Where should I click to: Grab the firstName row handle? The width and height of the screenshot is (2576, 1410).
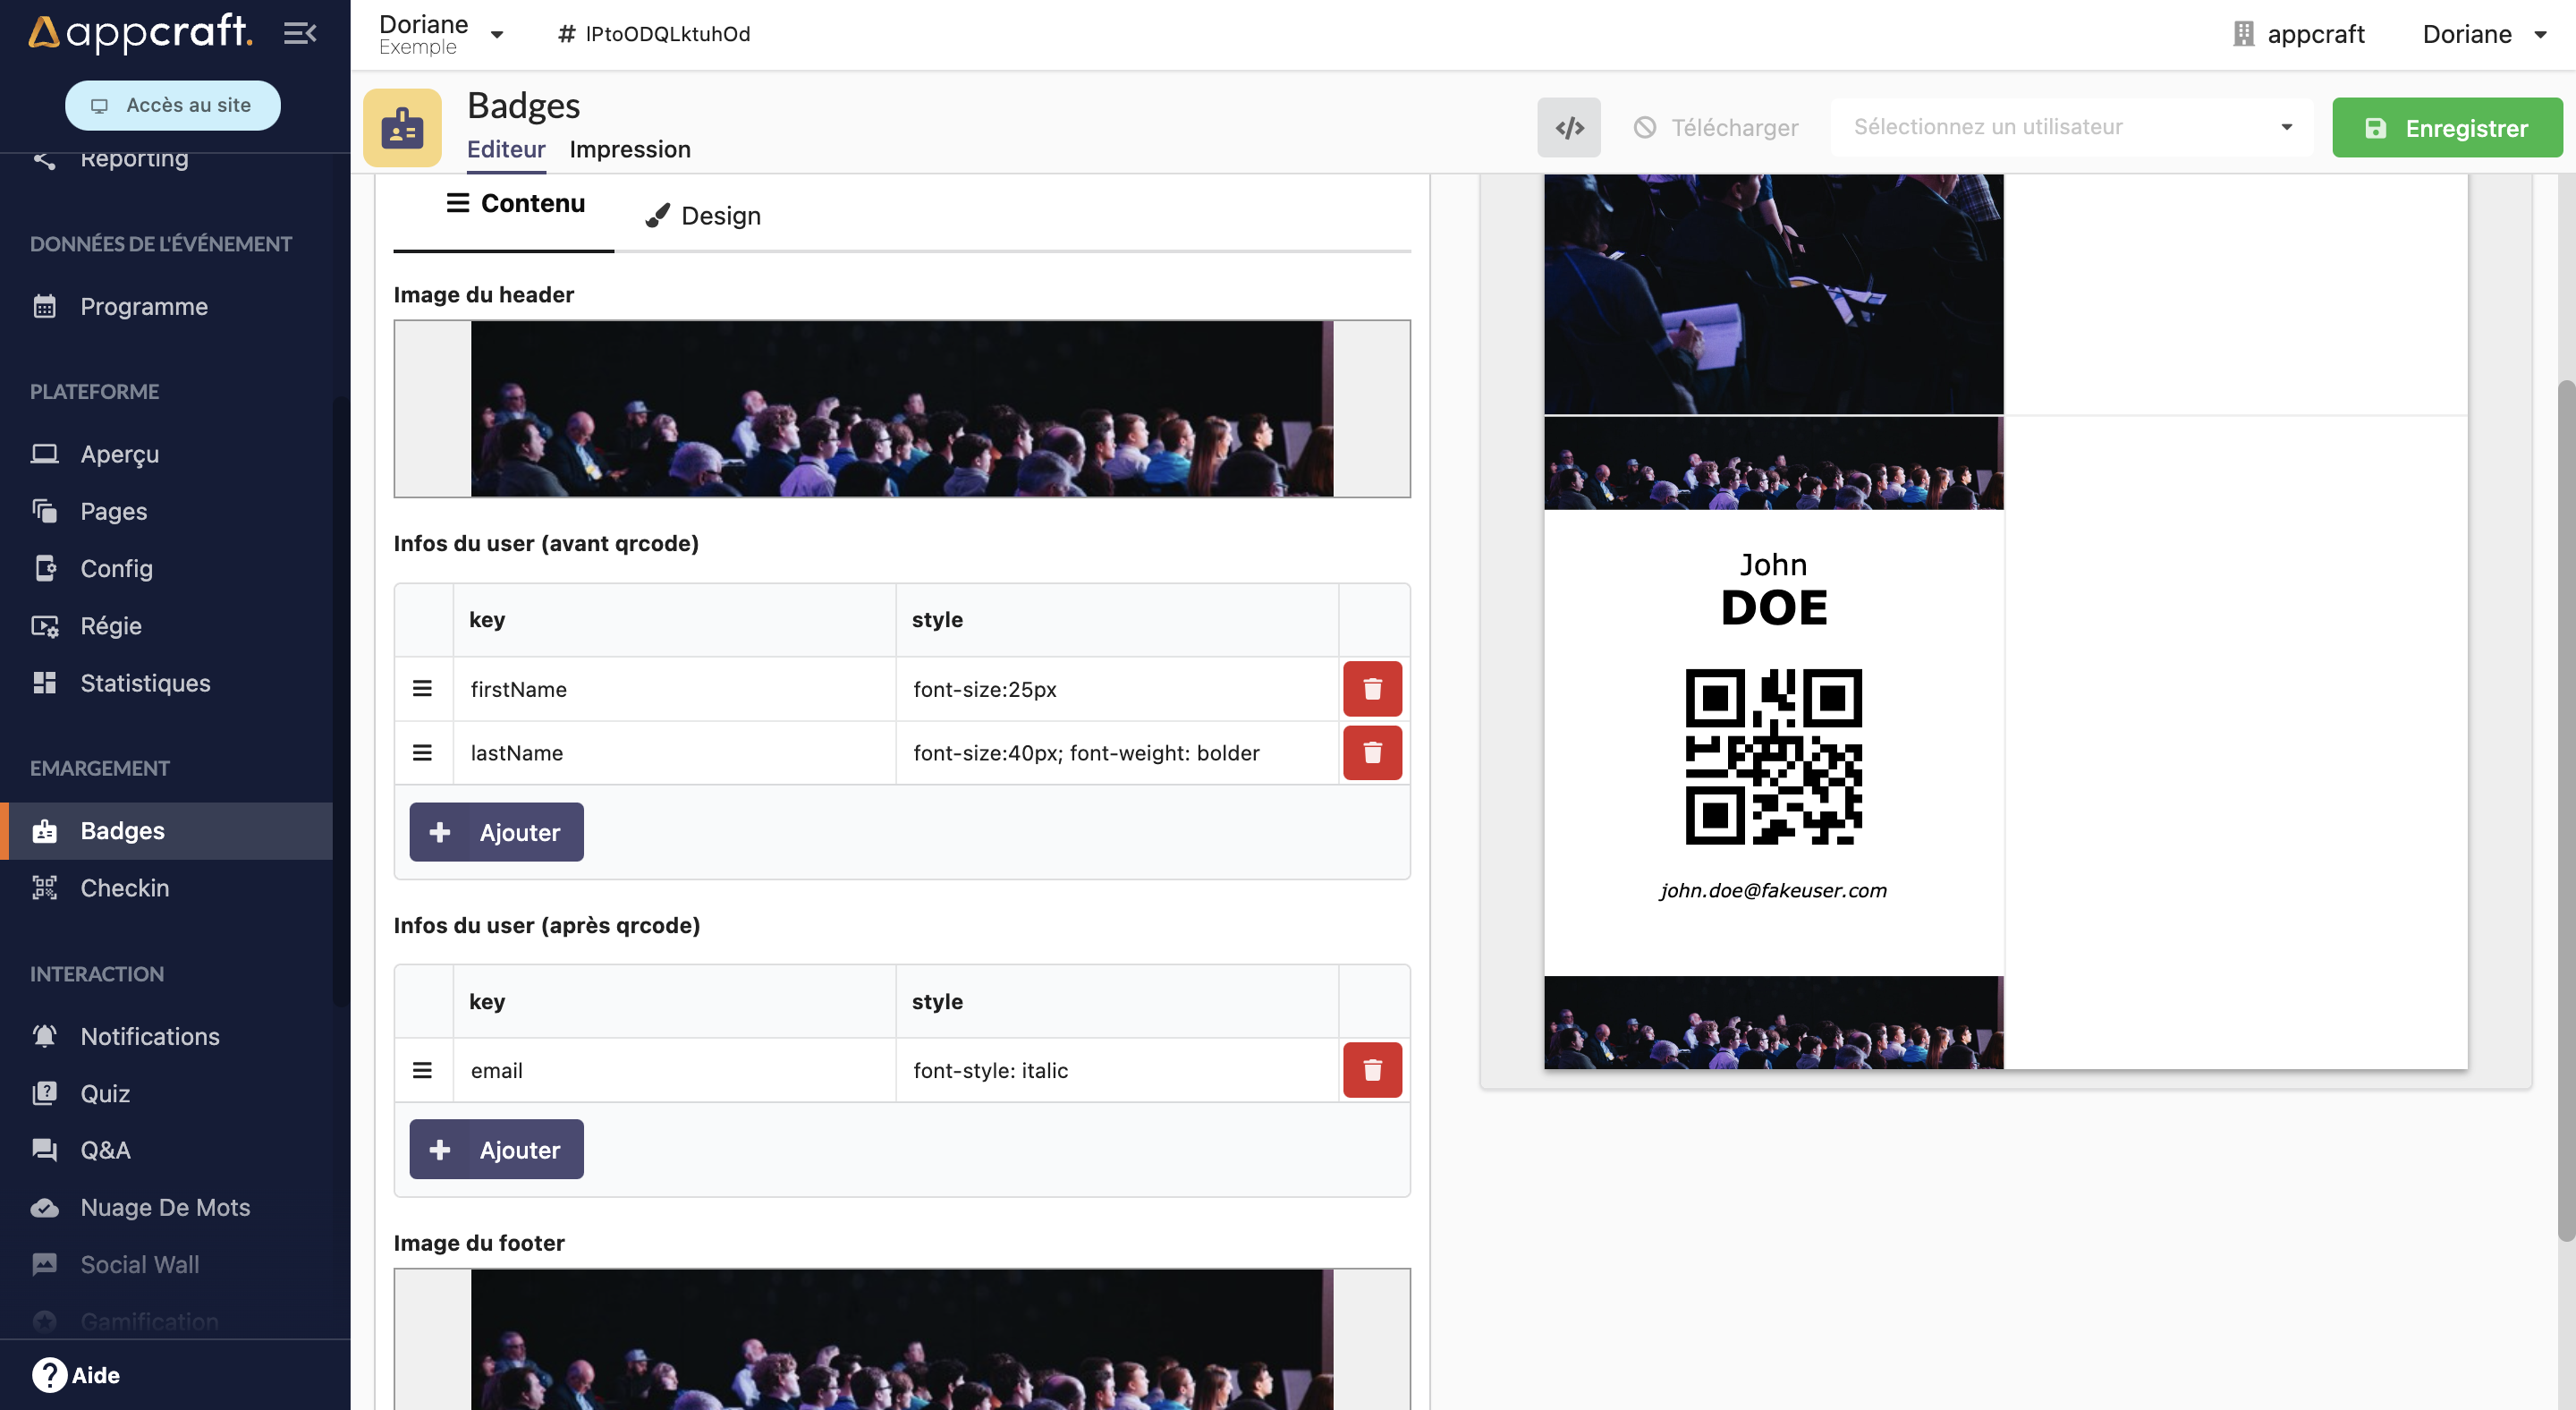[x=422, y=689]
